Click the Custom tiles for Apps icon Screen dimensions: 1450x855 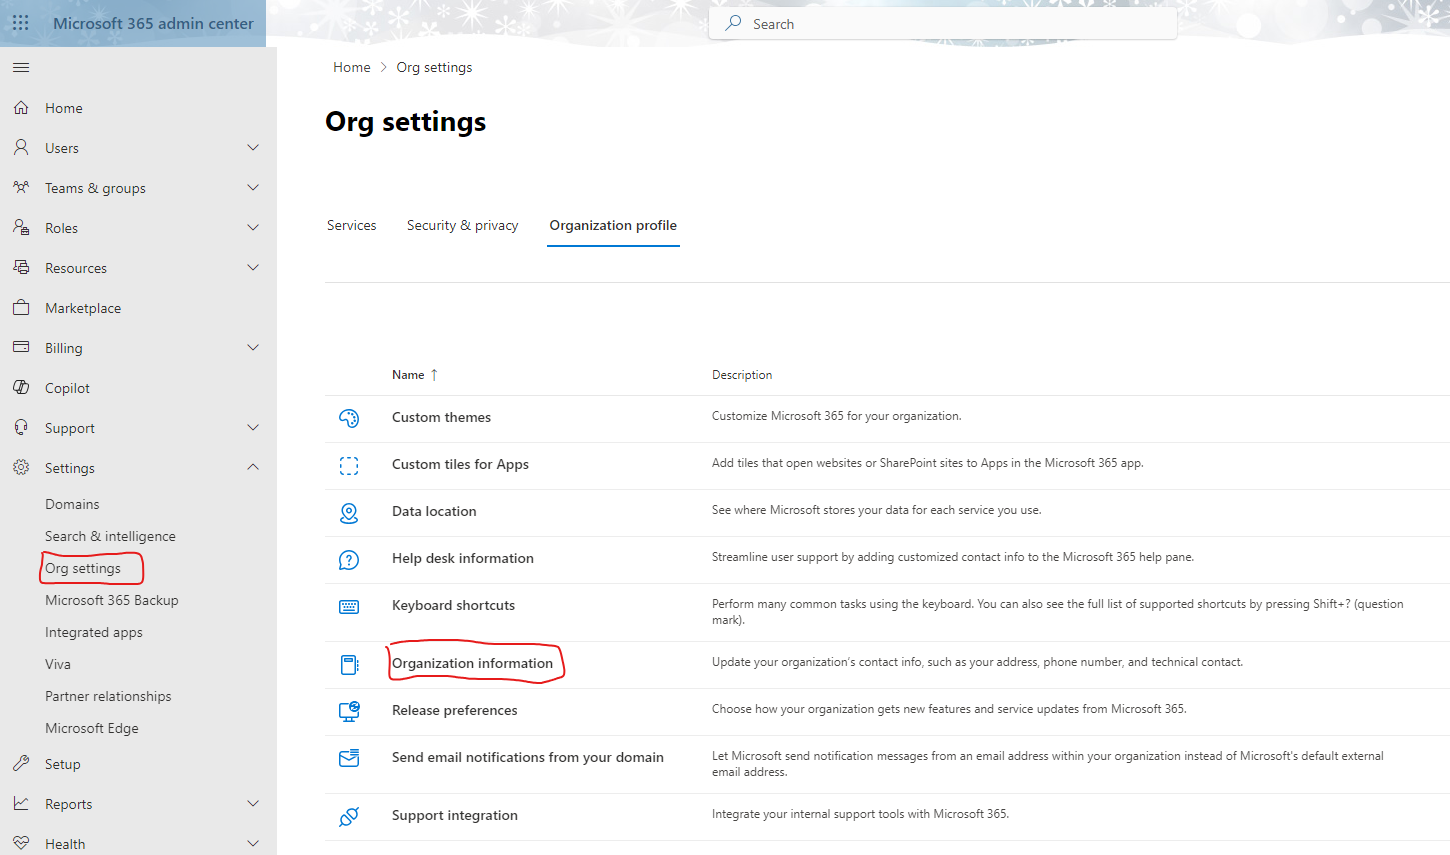(349, 465)
